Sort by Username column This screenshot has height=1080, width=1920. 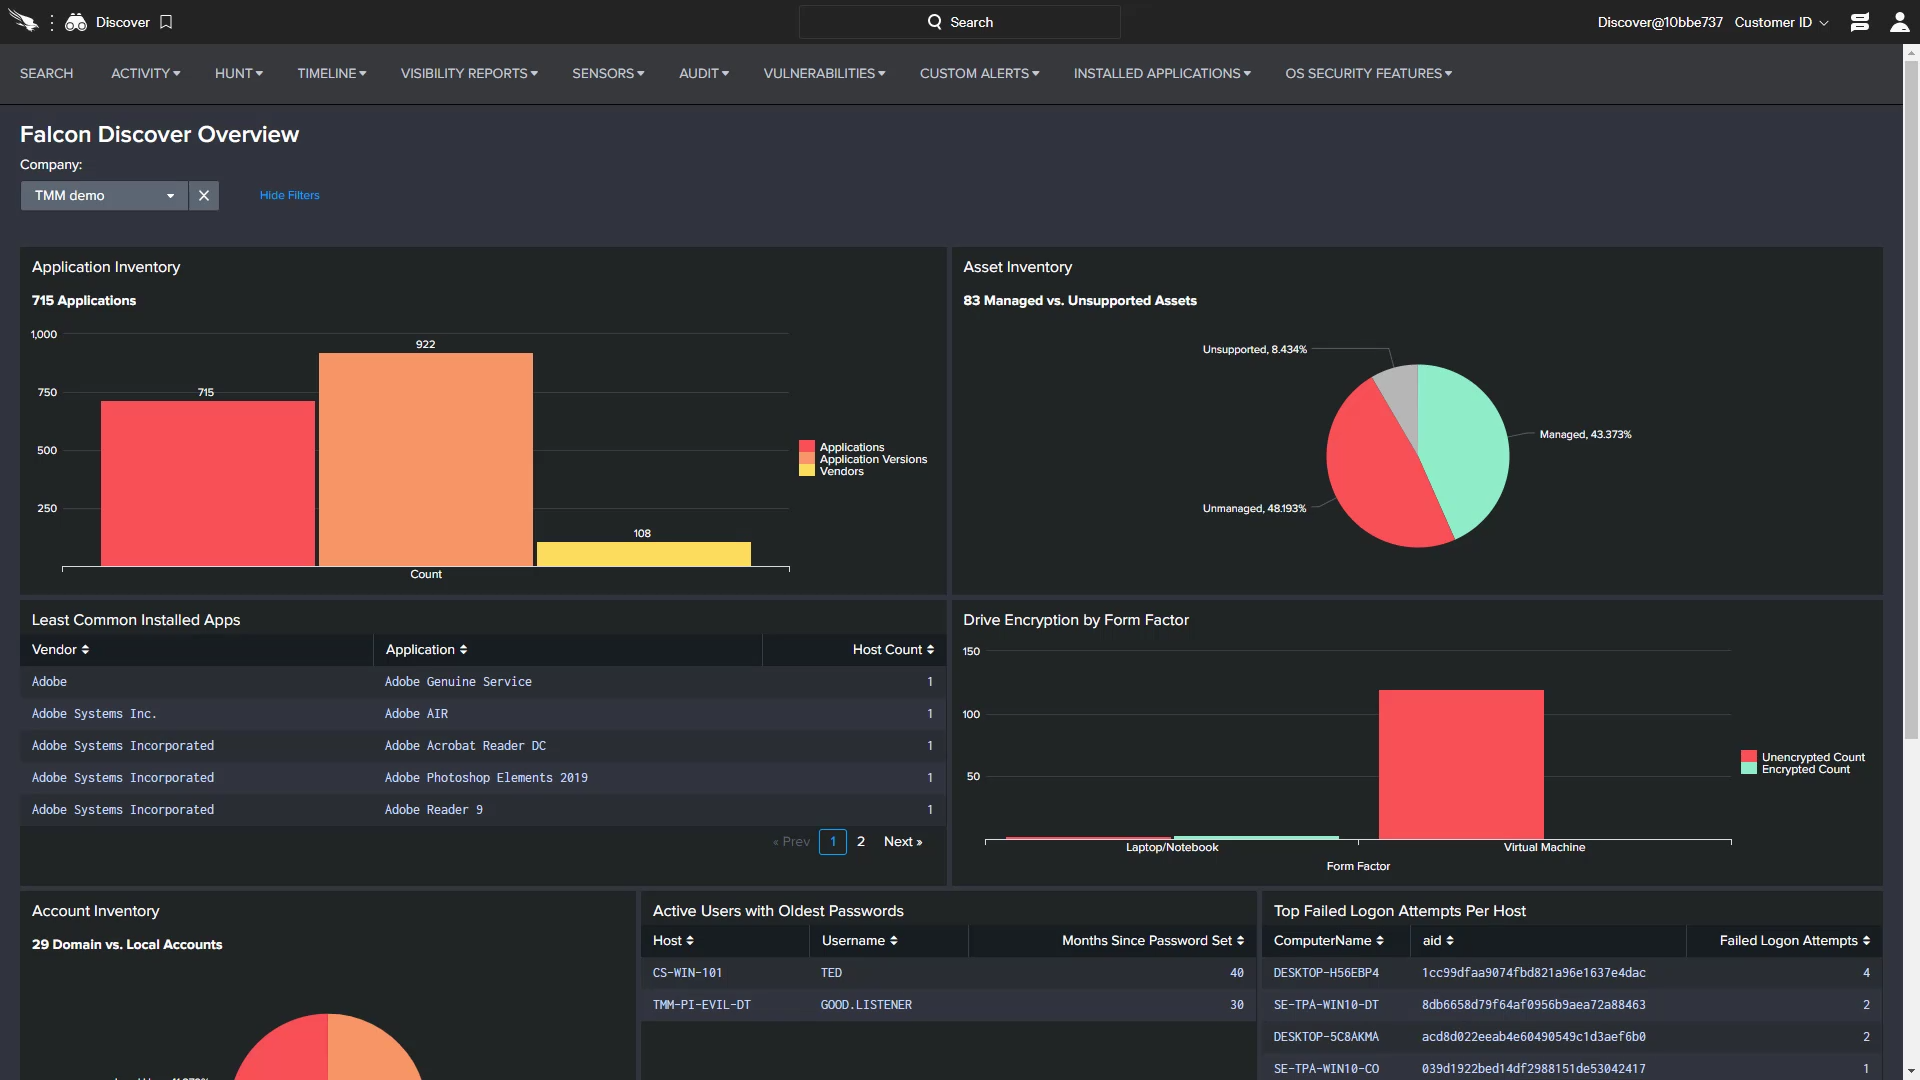pyautogui.click(x=859, y=941)
